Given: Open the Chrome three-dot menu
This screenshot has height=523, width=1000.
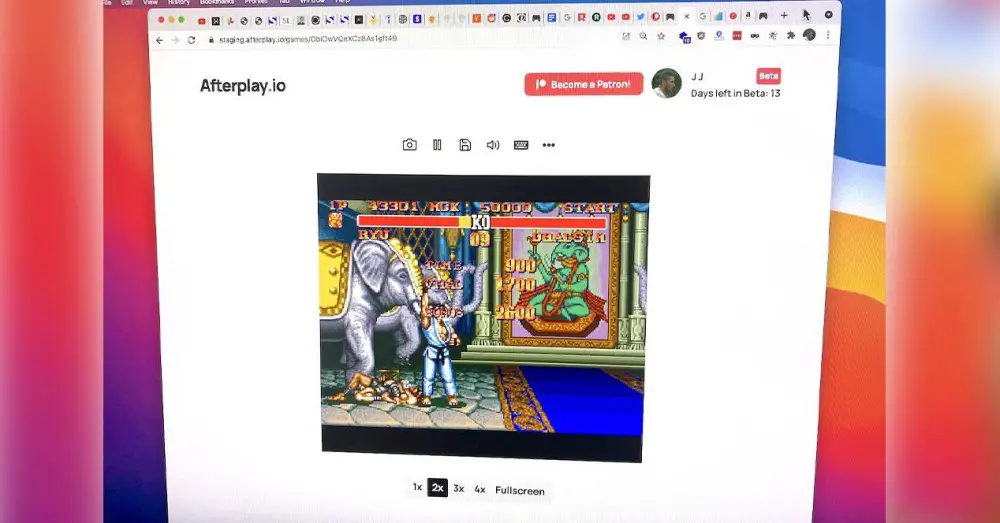Looking at the screenshot, I should [x=828, y=35].
